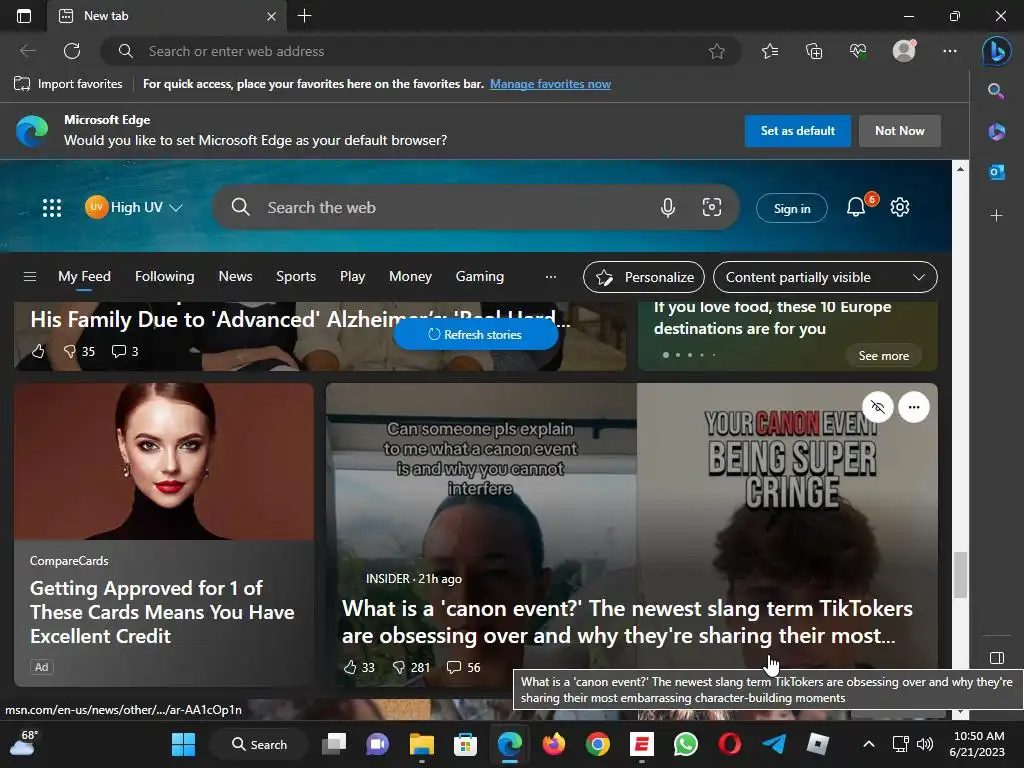
Task: Click the Search the web box
Action: 475,208
